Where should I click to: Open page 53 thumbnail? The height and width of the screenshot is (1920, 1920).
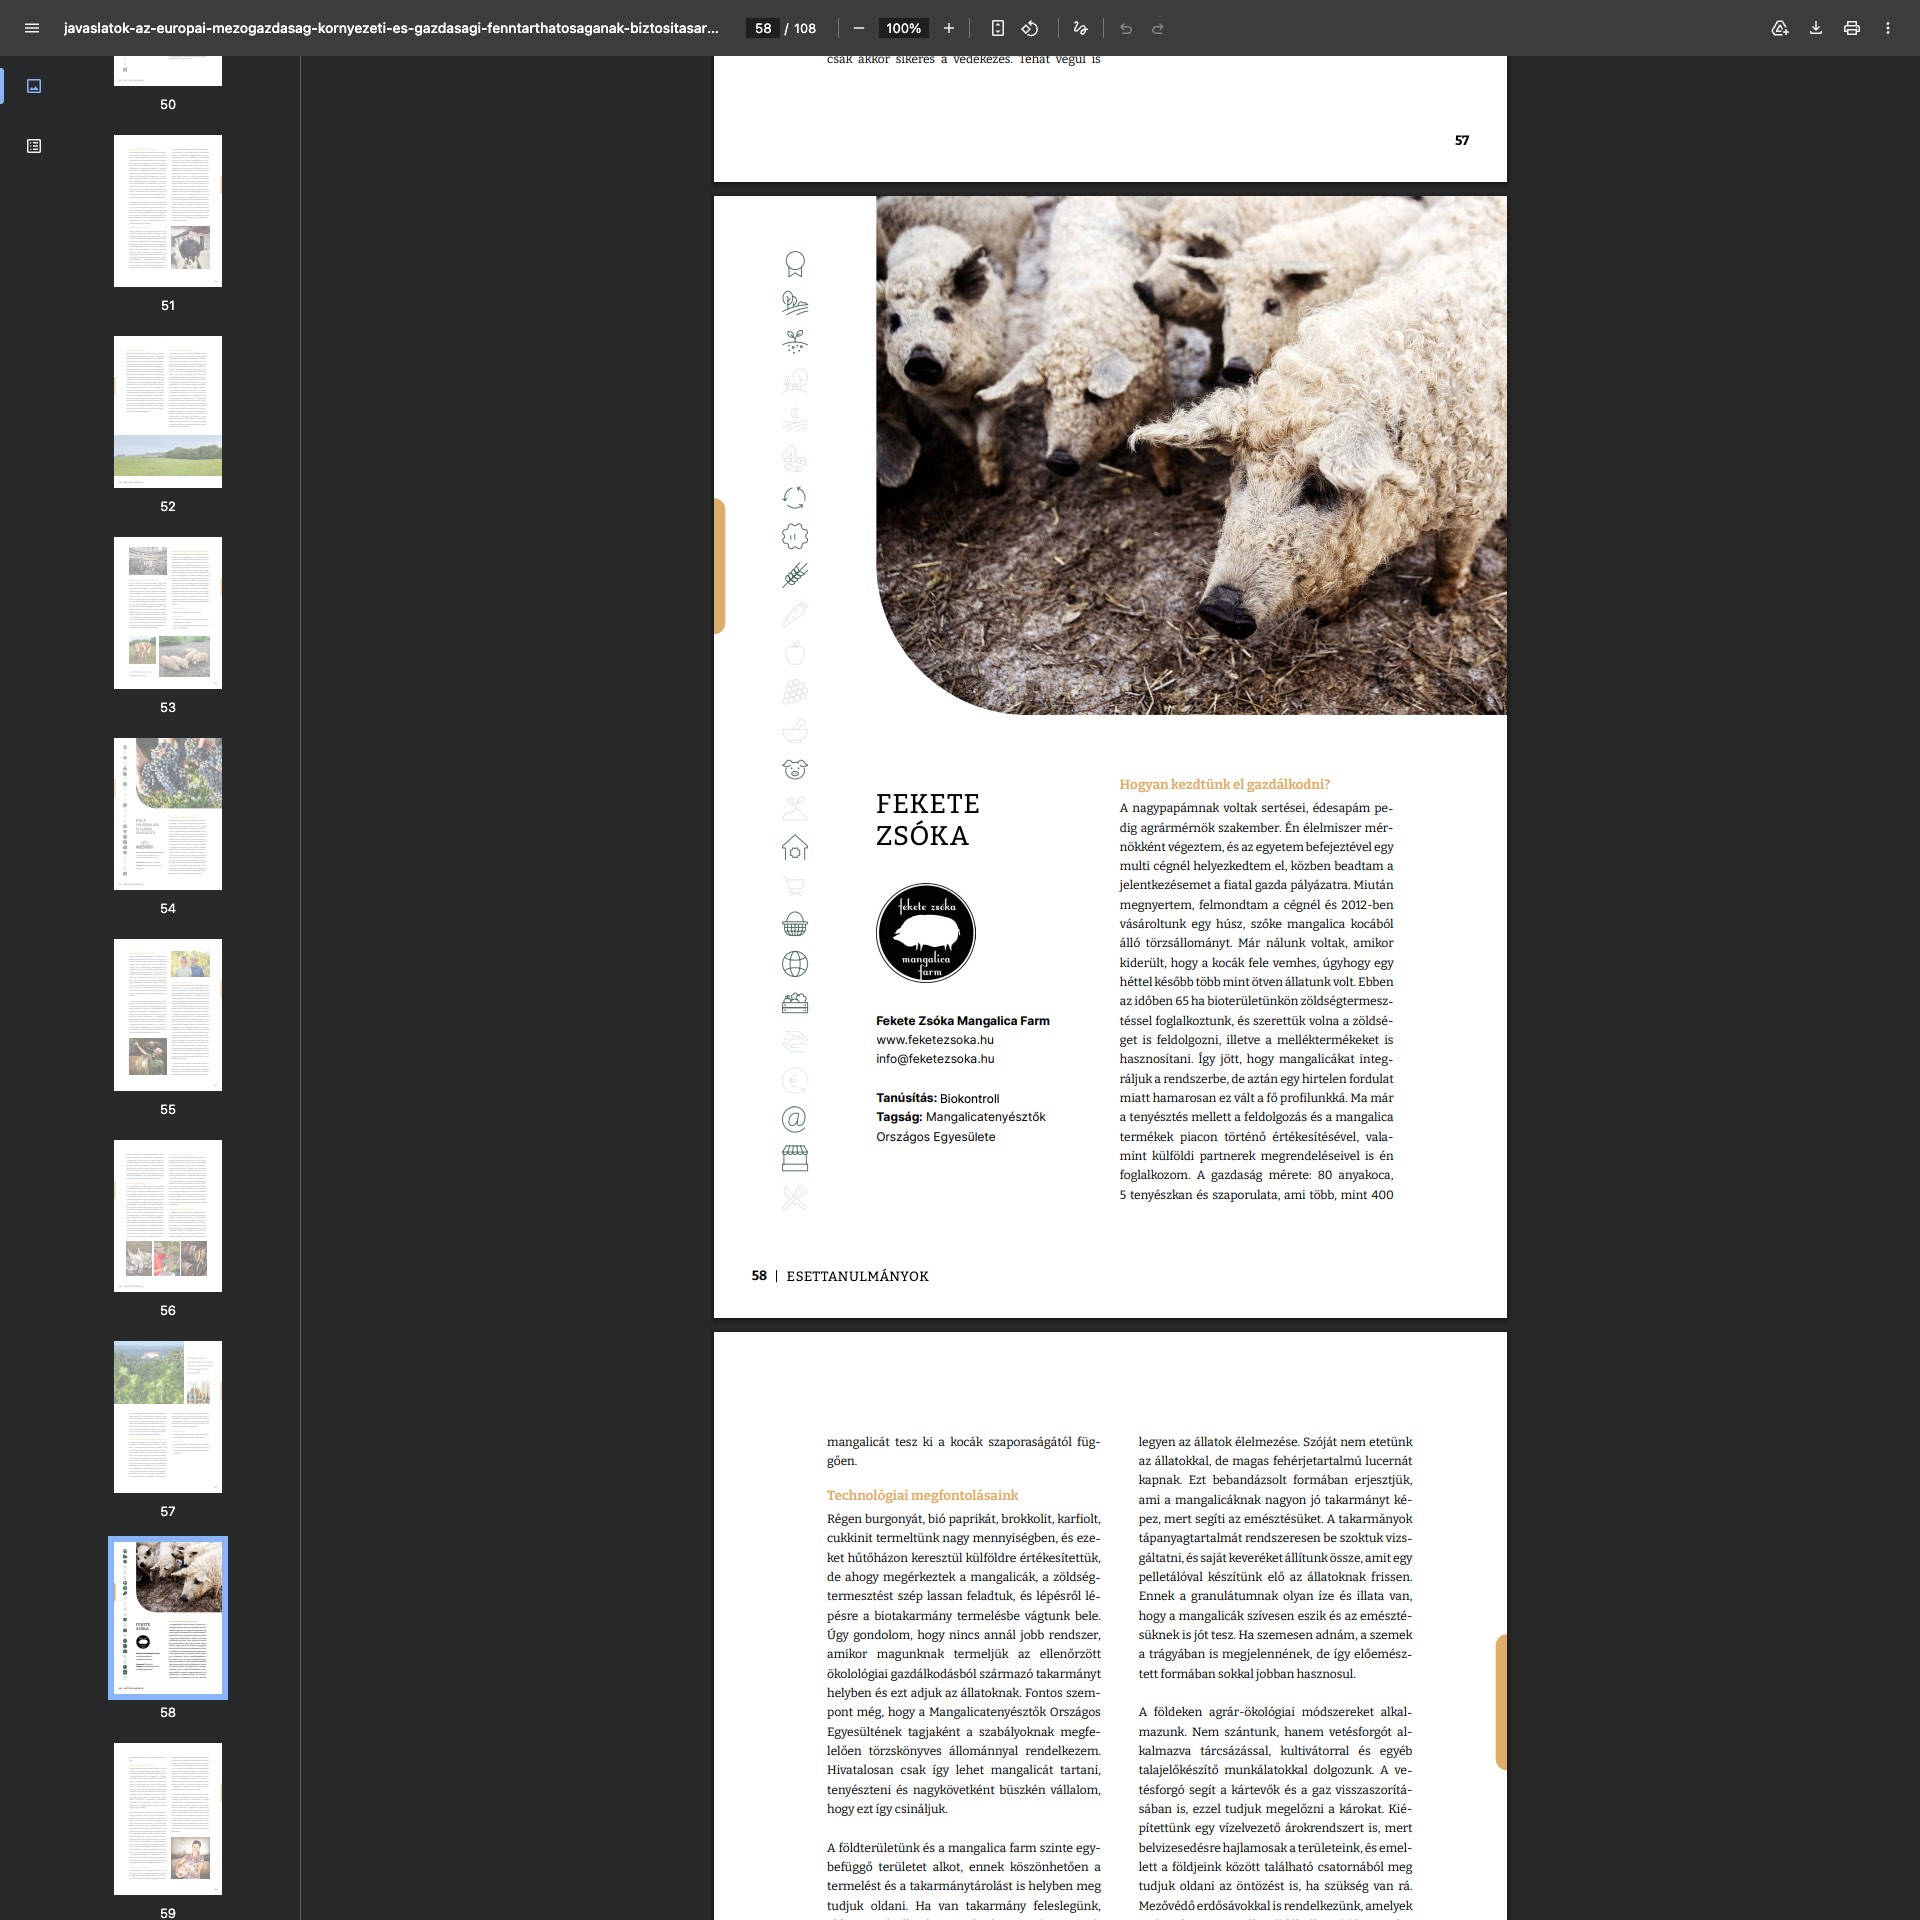[x=168, y=613]
